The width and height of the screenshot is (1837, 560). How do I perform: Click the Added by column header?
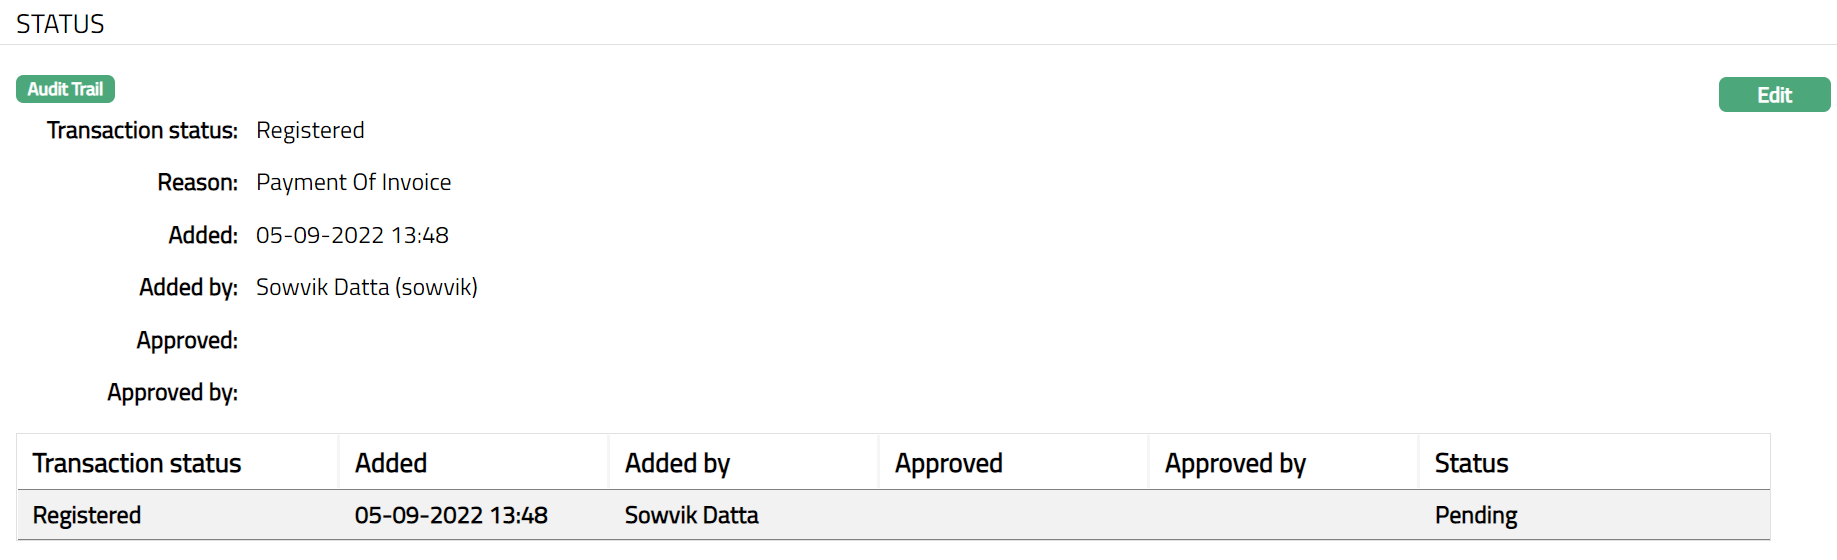click(x=677, y=463)
